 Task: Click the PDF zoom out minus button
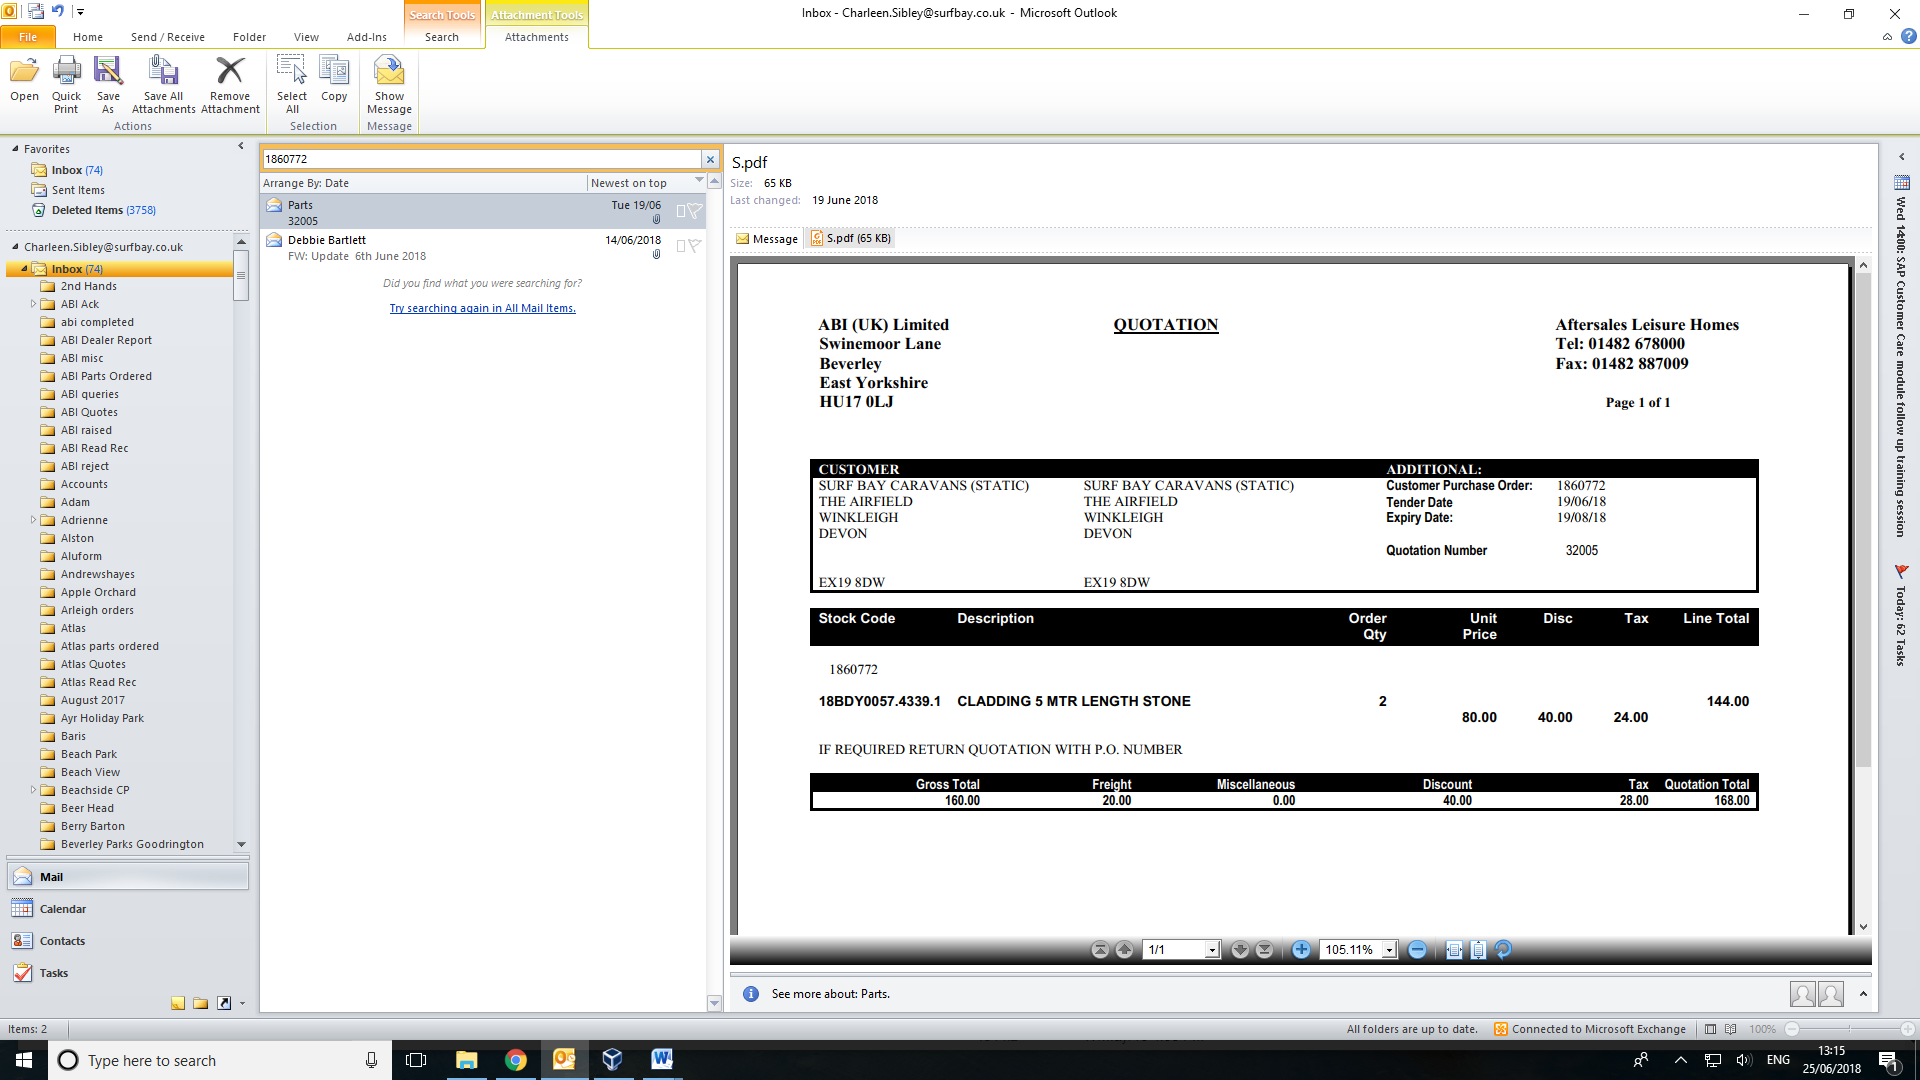(x=1417, y=950)
